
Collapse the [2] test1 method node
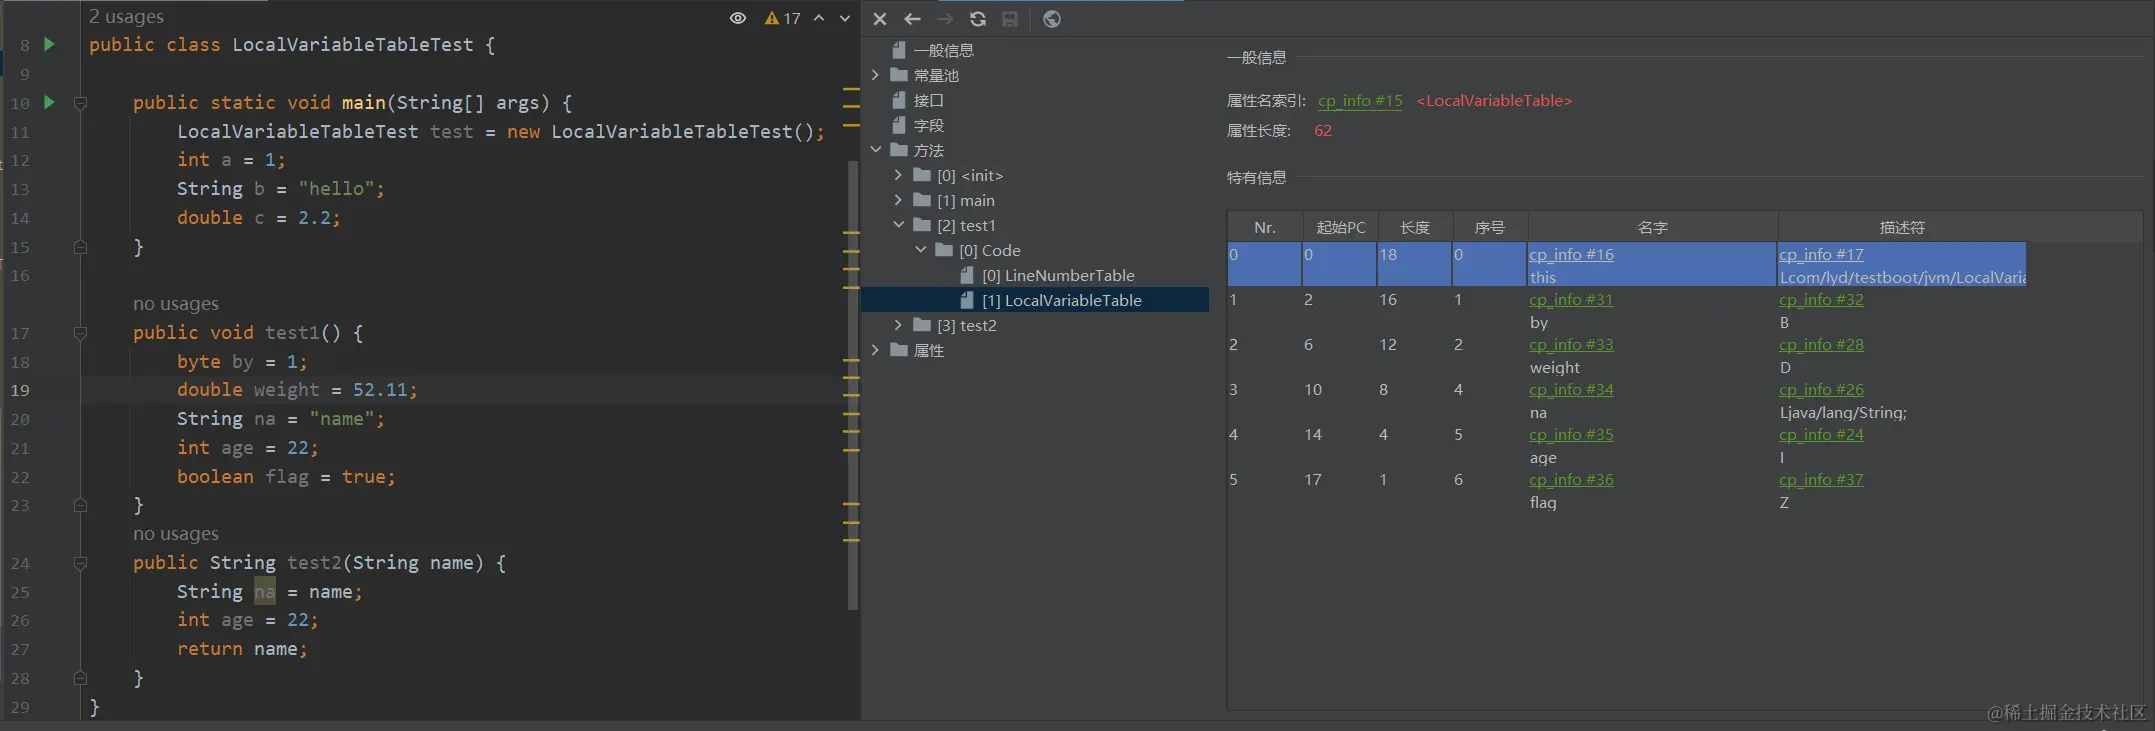(898, 225)
